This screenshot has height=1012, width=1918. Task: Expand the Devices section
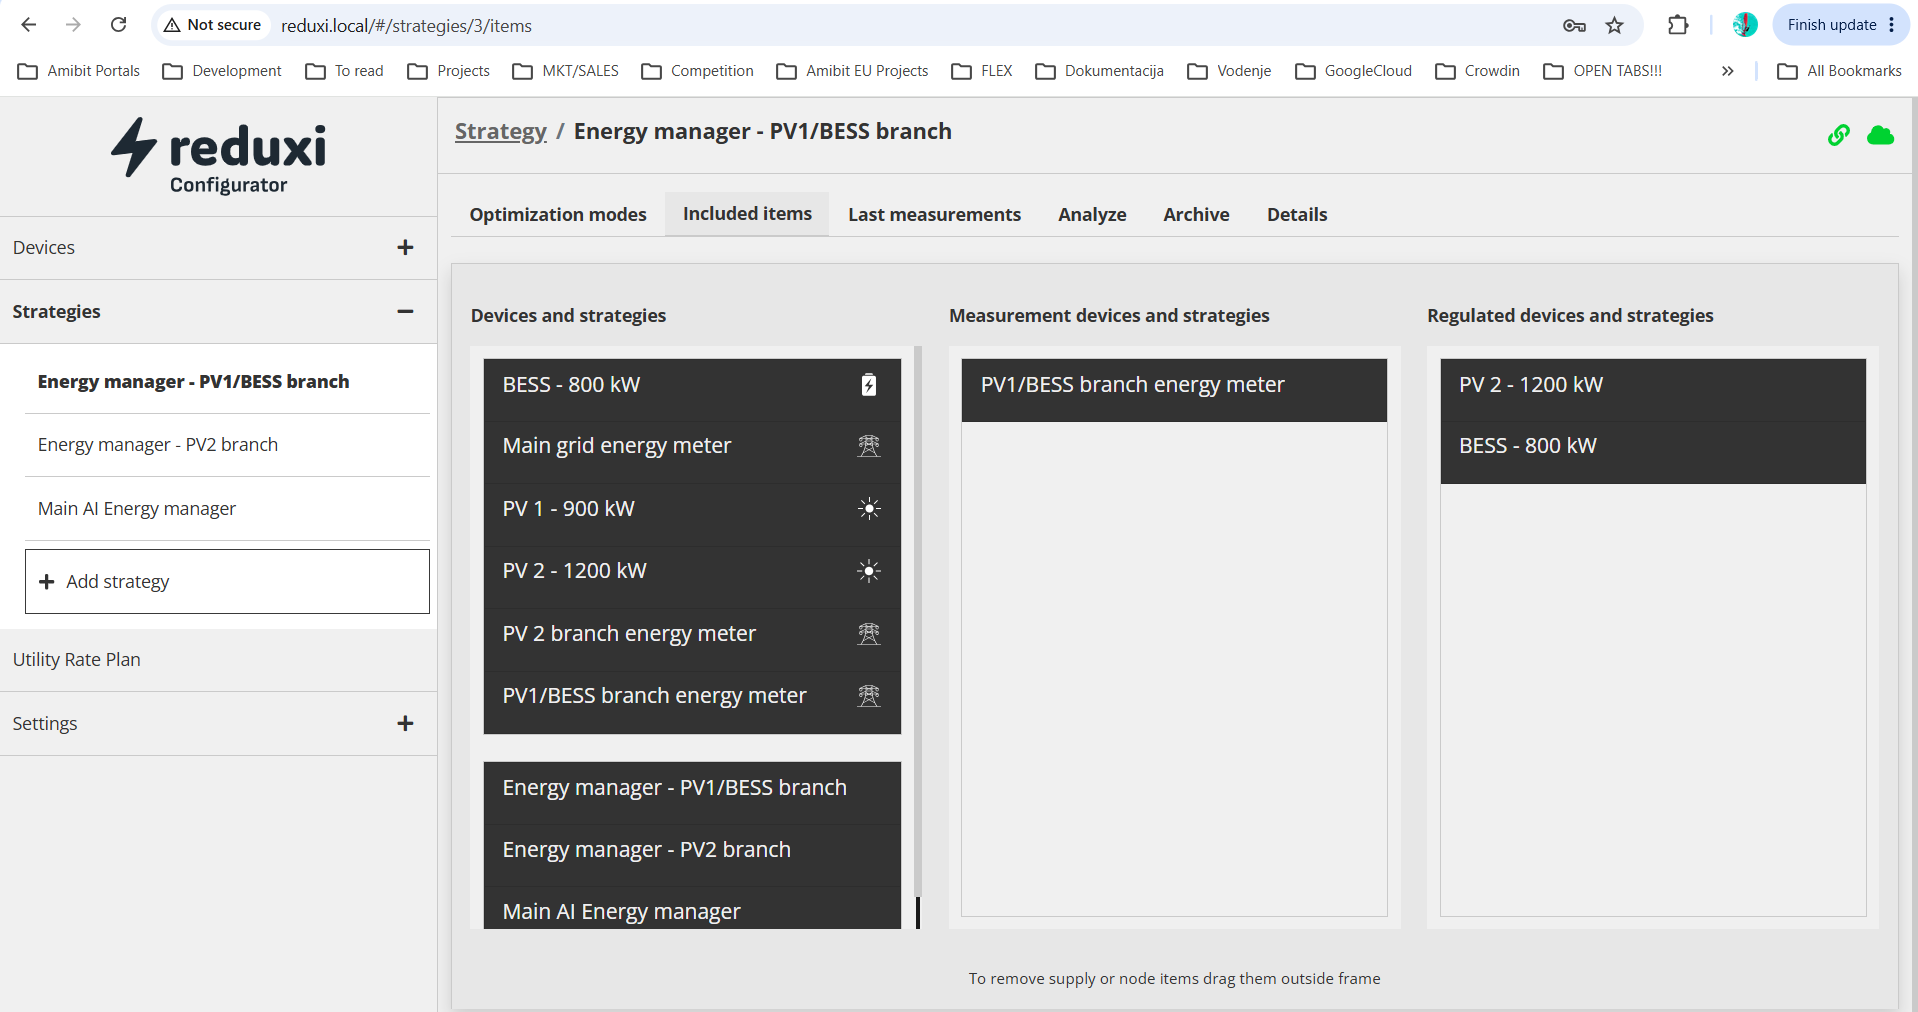(x=405, y=248)
